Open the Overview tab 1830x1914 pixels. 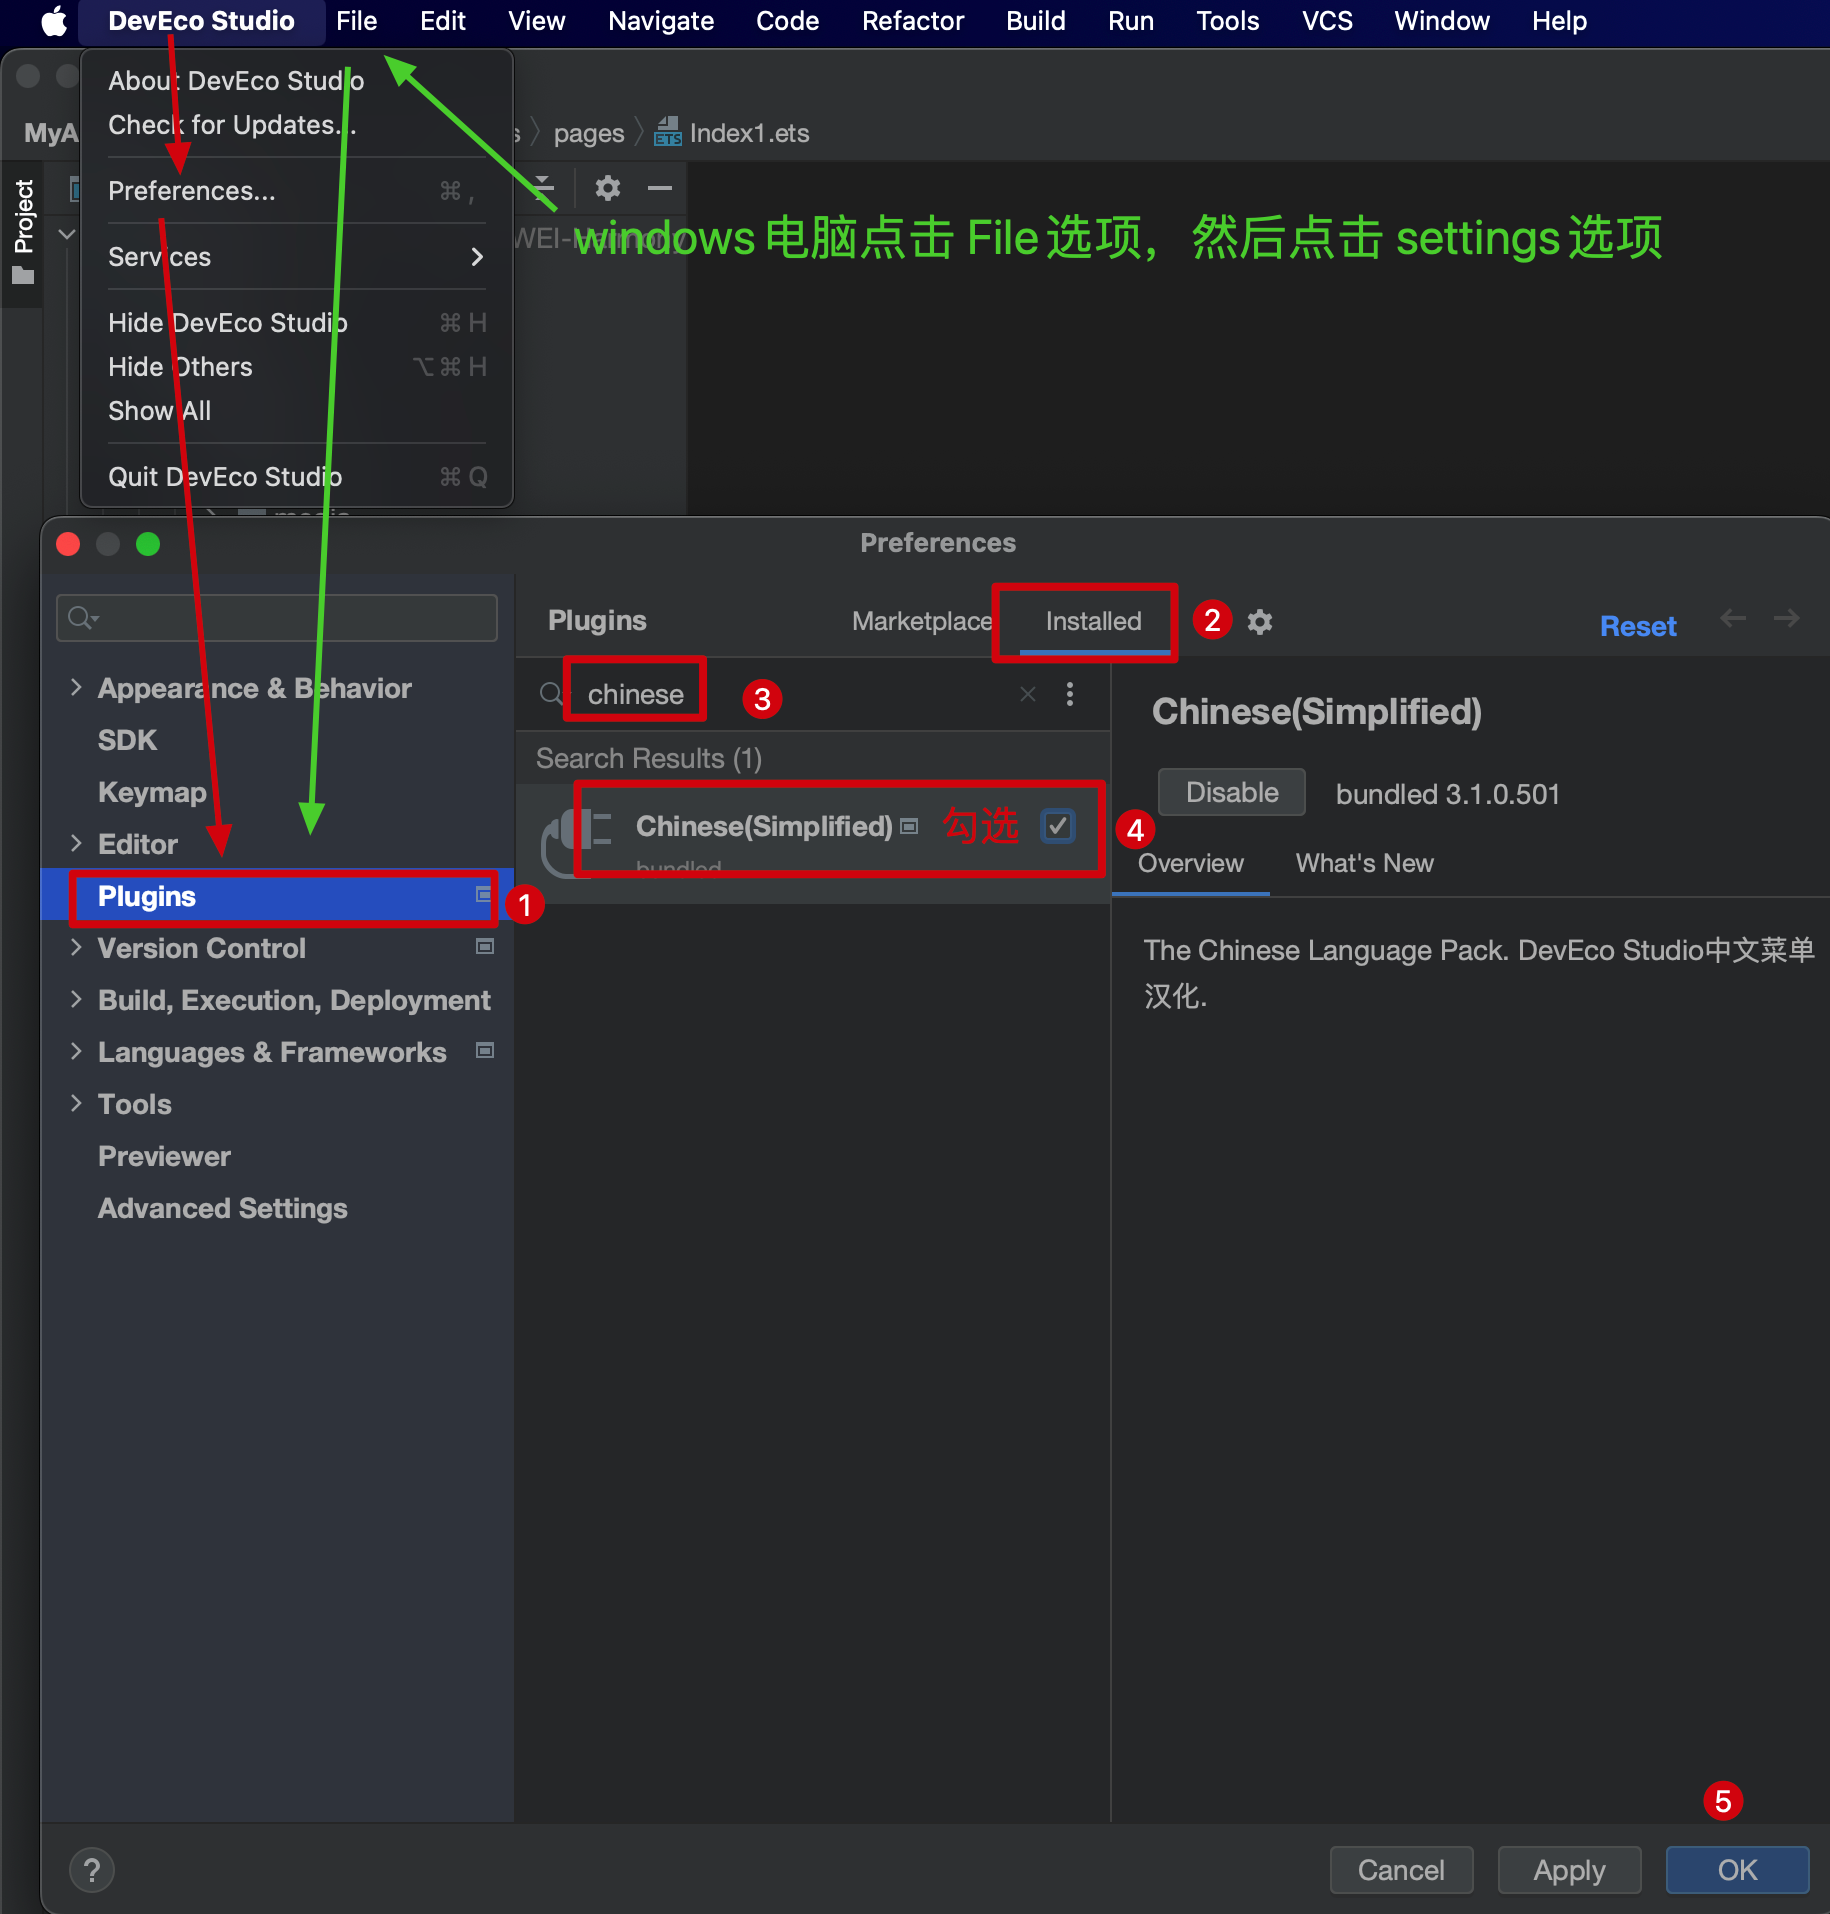click(x=1190, y=863)
